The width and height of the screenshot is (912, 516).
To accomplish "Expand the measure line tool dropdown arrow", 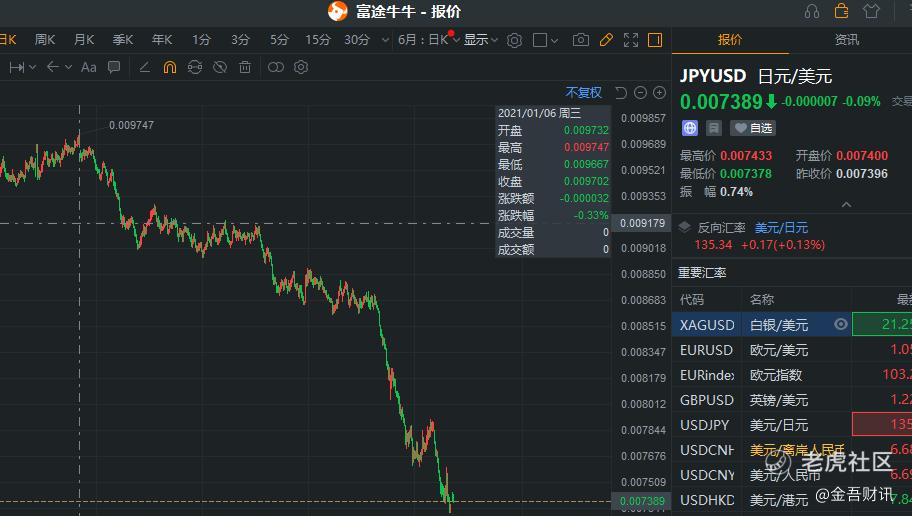I will point(33,67).
